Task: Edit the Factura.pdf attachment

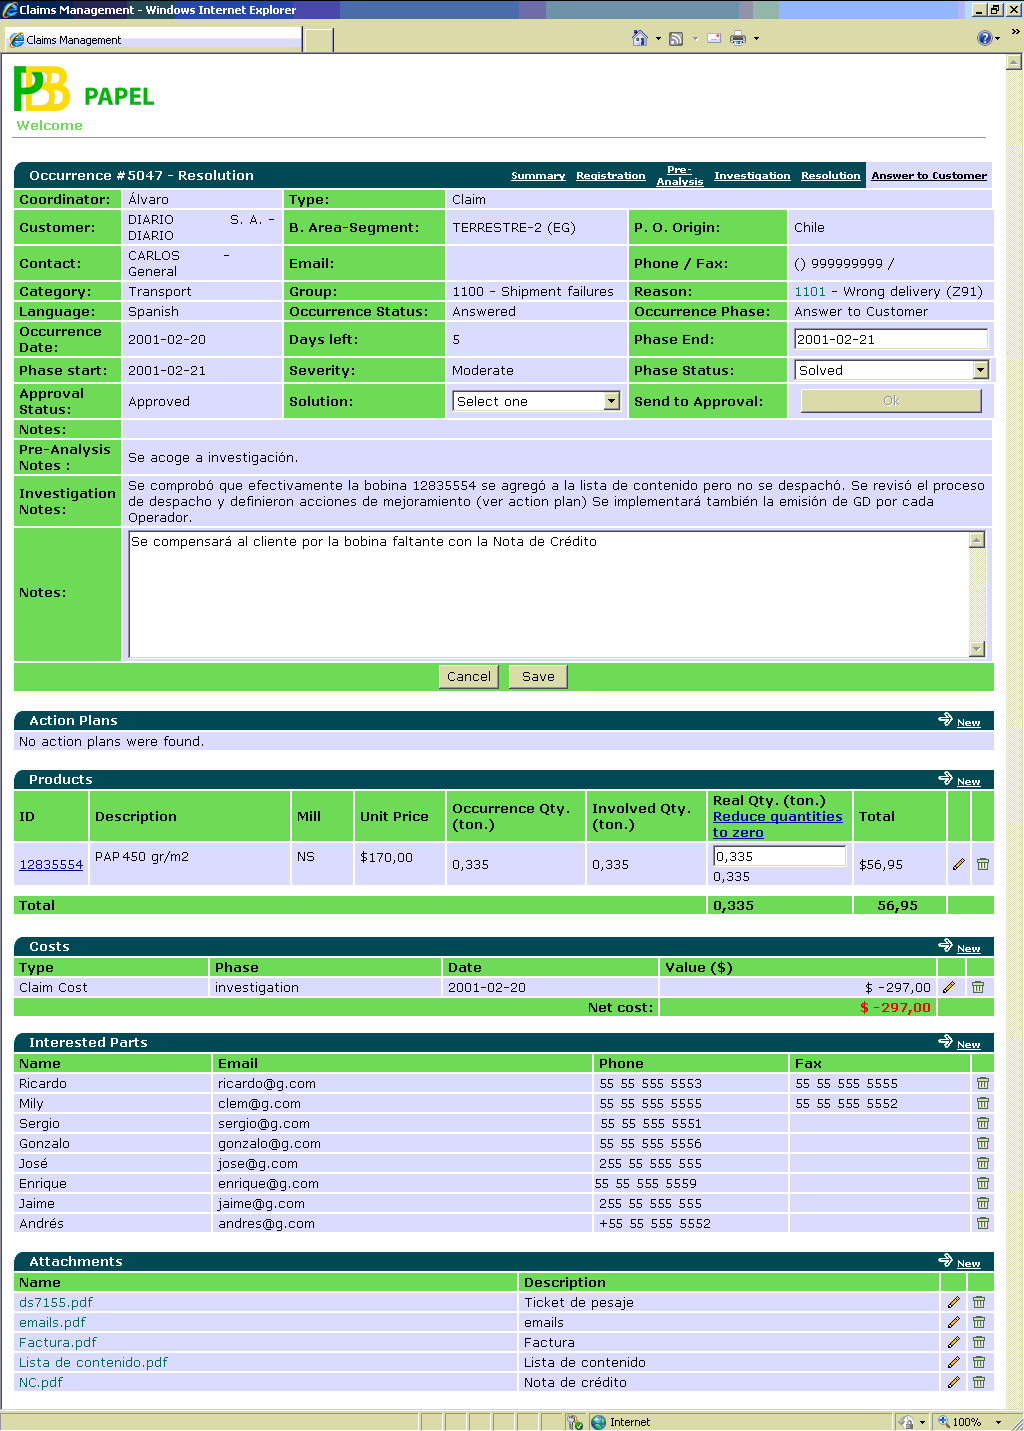Action: [954, 1342]
